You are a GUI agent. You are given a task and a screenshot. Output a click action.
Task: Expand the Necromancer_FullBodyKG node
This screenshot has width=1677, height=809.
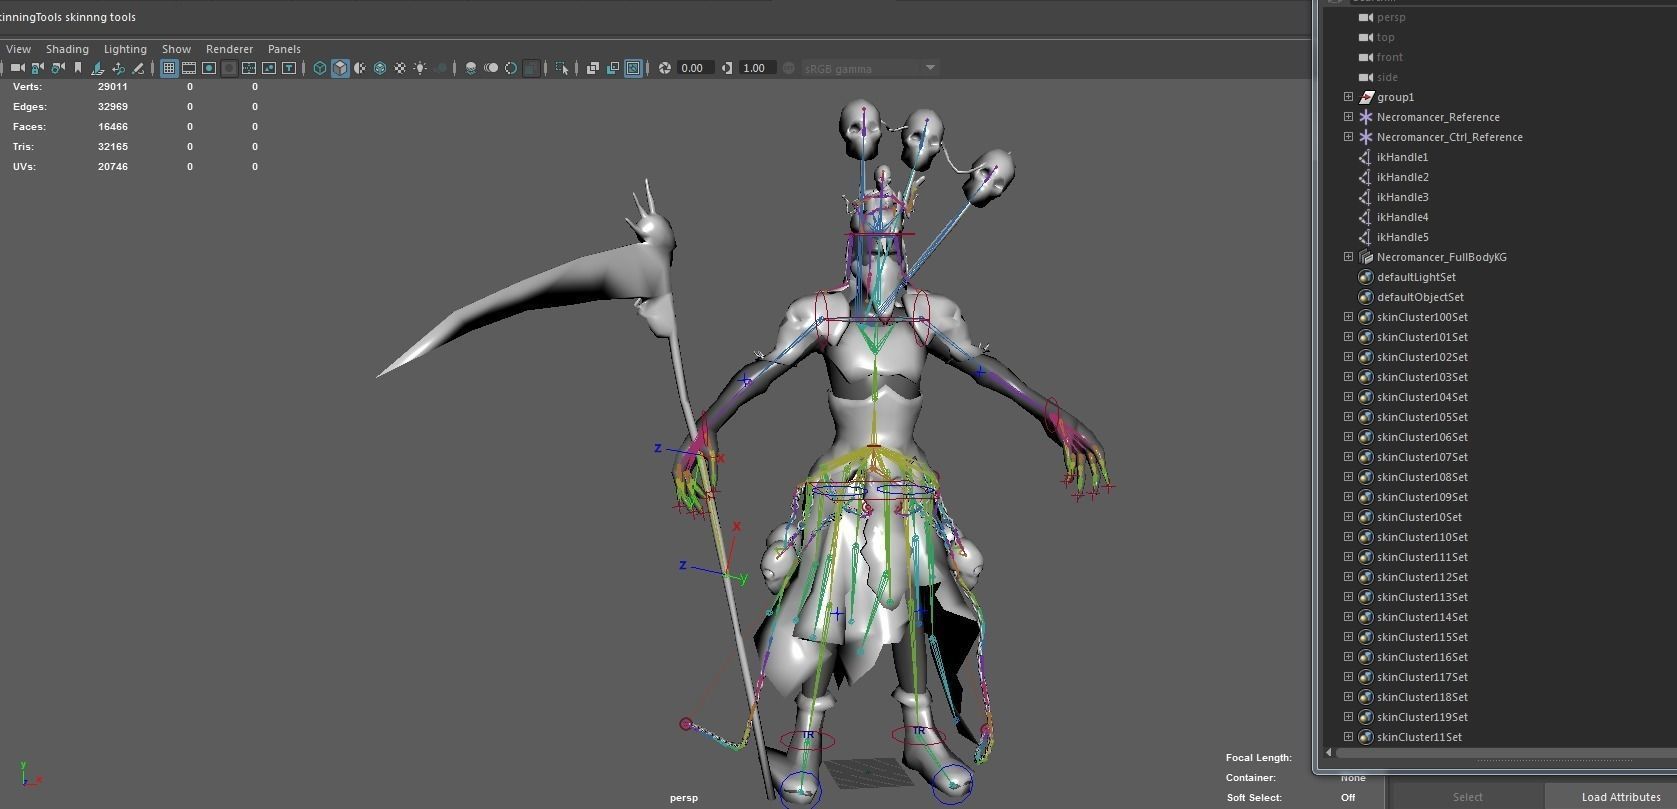click(x=1348, y=257)
